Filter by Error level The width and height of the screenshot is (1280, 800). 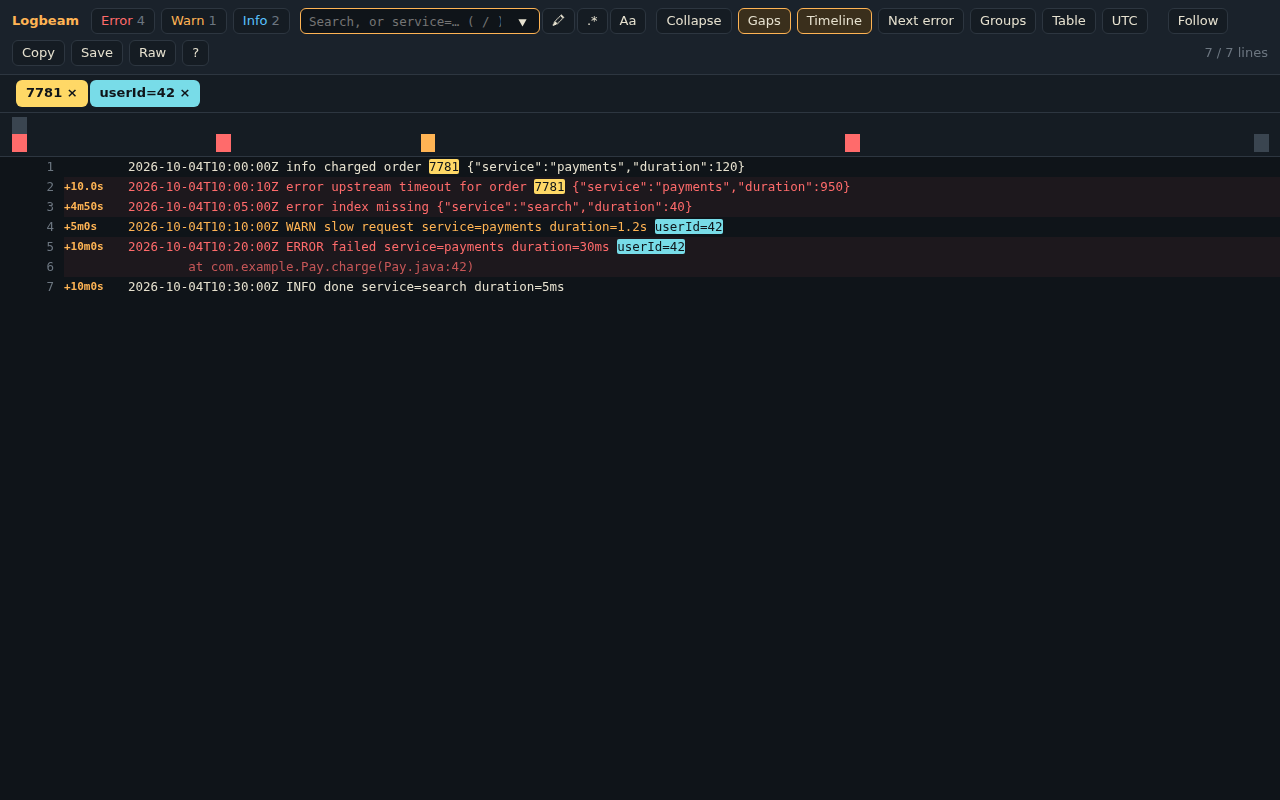point(123,21)
